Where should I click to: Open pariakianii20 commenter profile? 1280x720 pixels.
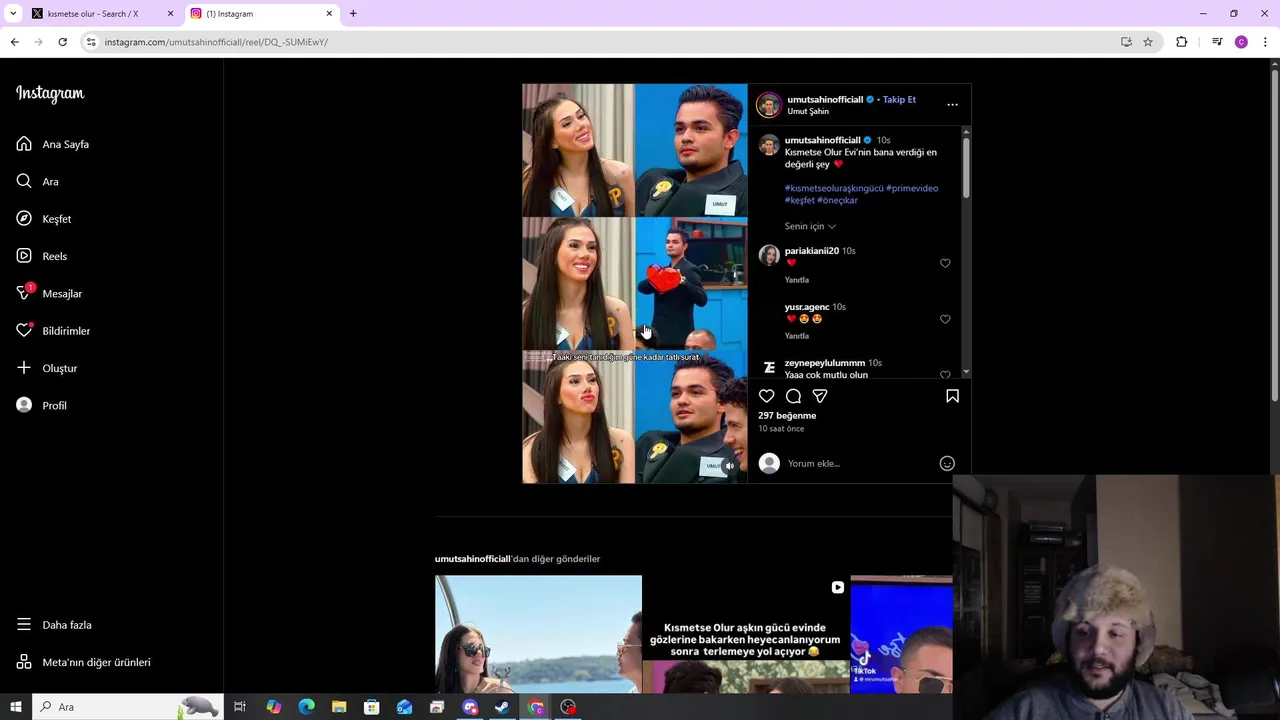pyautogui.click(x=811, y=251)
